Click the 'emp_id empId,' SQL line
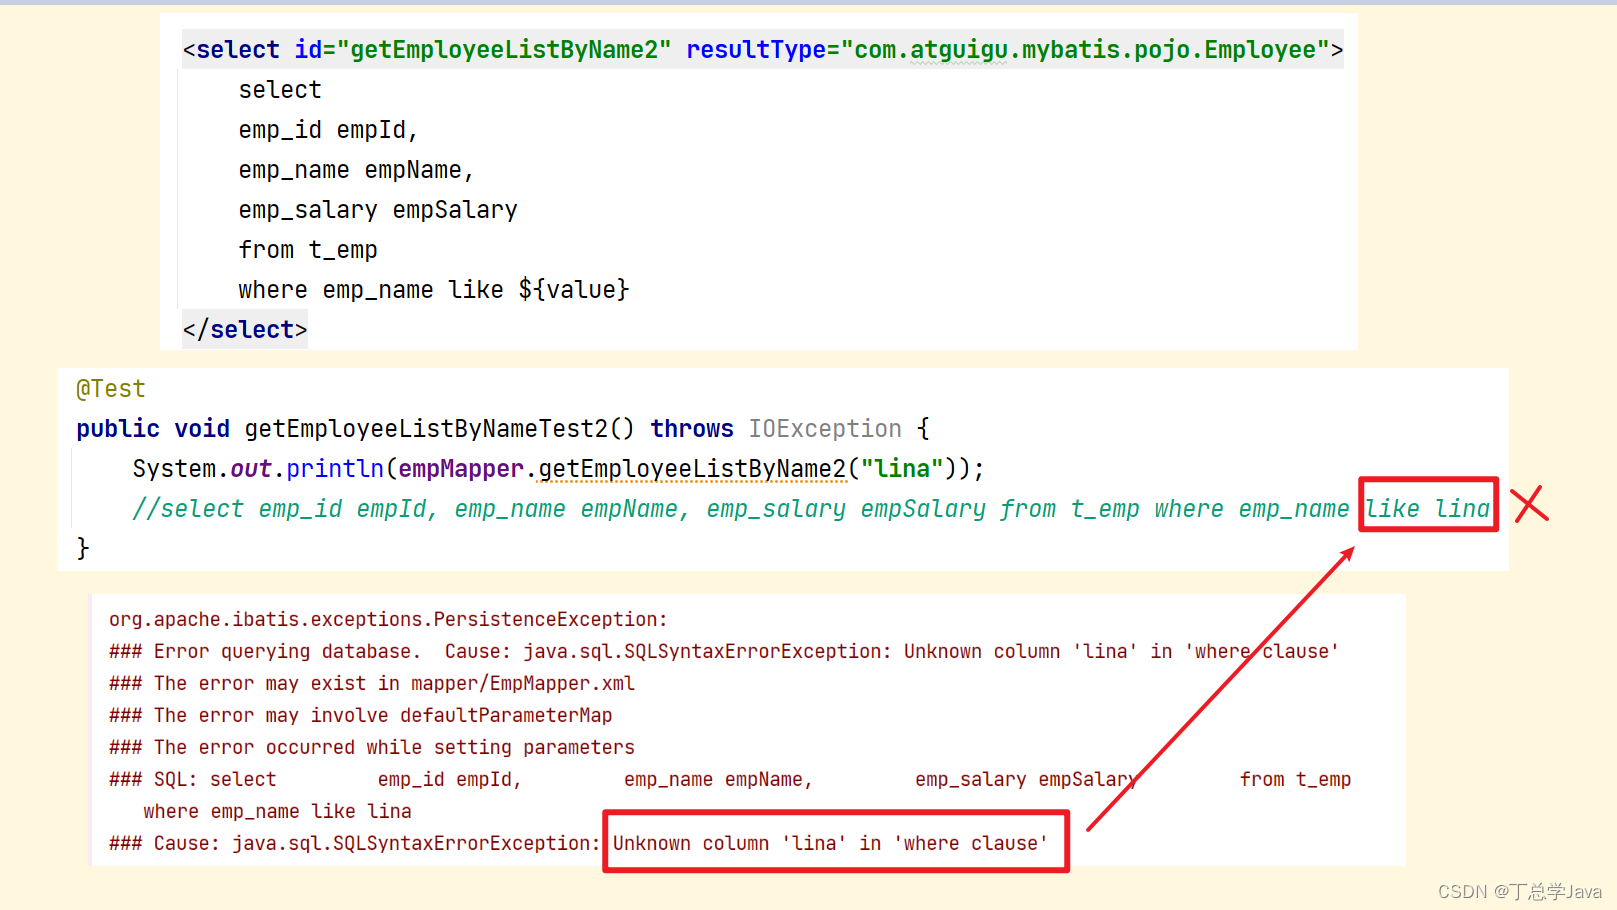 point(328,130)
